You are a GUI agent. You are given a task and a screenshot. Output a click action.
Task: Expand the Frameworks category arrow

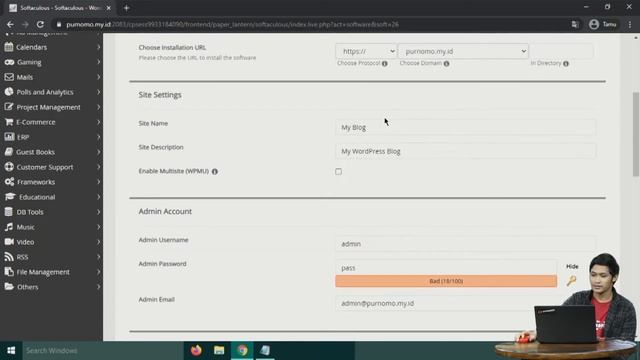98,182
